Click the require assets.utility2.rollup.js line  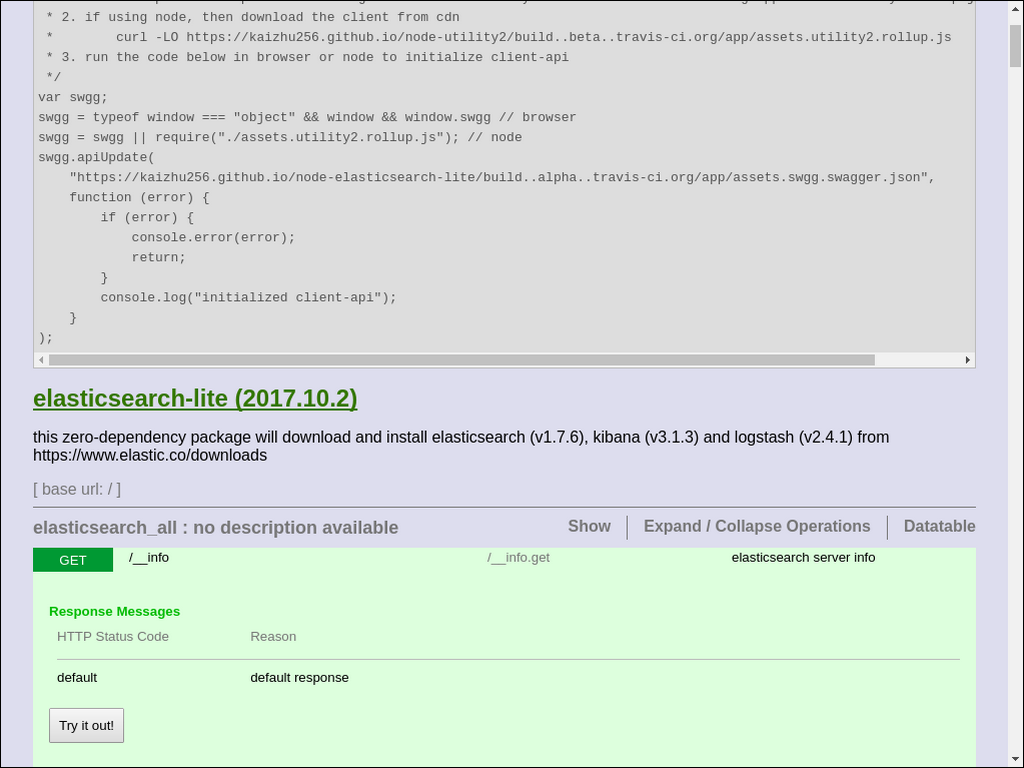pyautogui.click(x=280, y=137)
